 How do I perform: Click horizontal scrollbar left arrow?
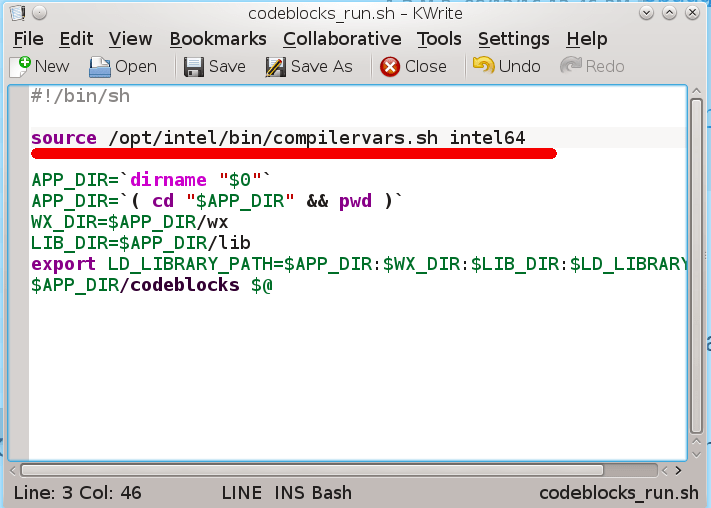(13, 471)
